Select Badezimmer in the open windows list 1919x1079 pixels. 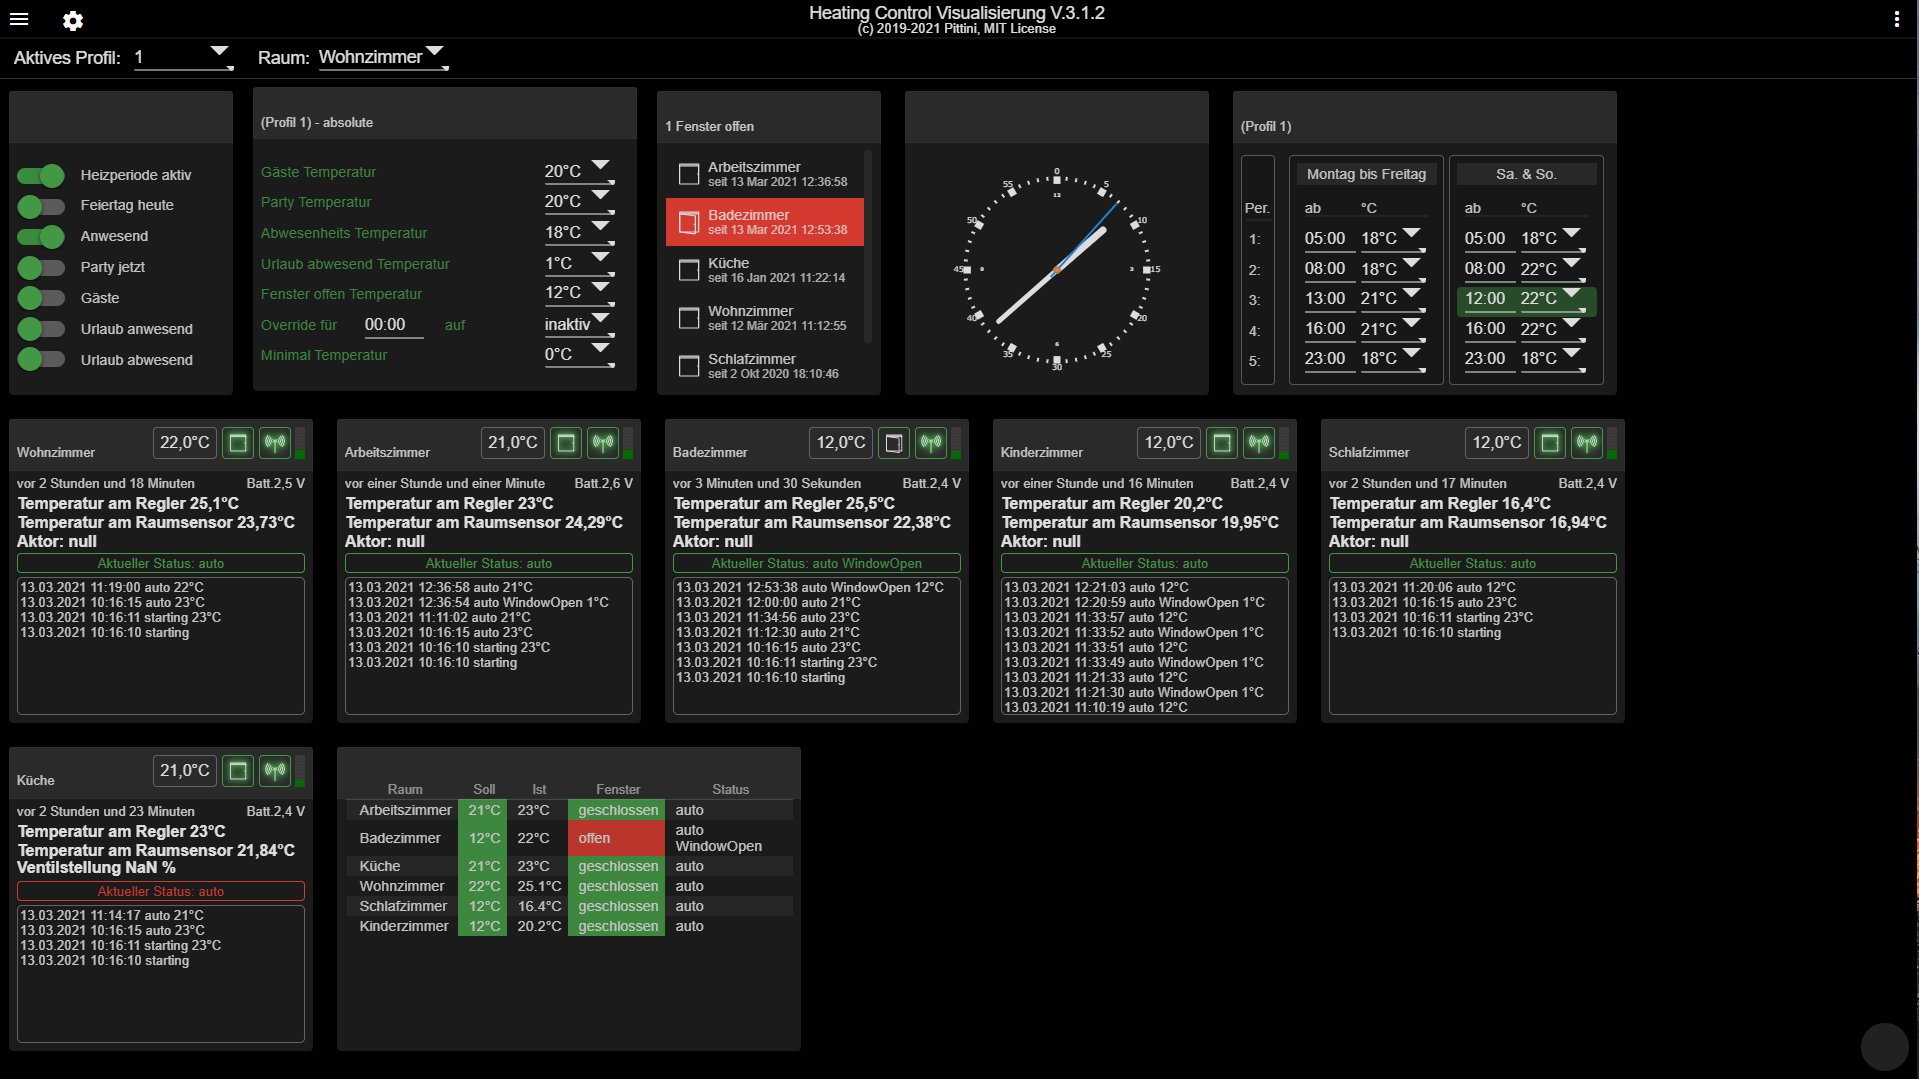765,222
